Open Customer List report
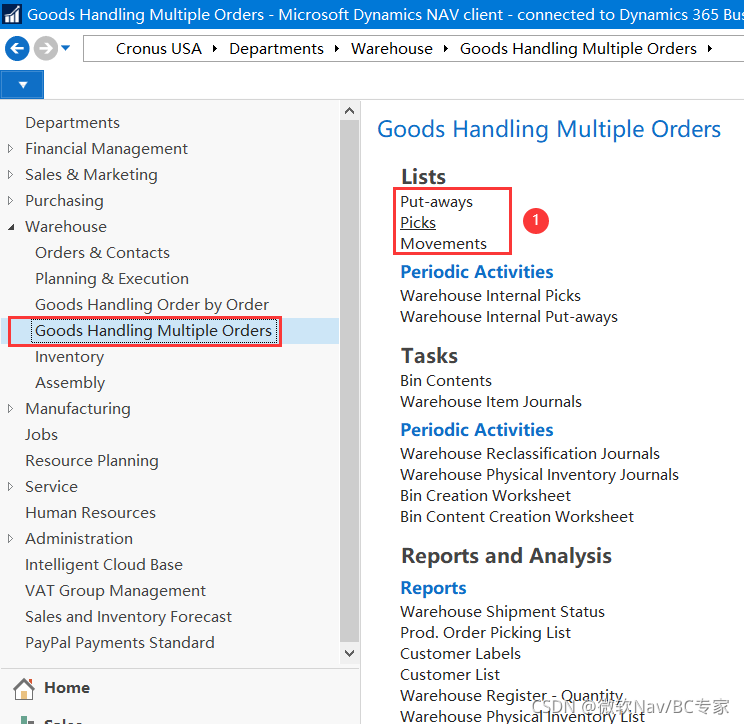Image resolution: width=744 pixels, height=724 pixels. (450, 674)
